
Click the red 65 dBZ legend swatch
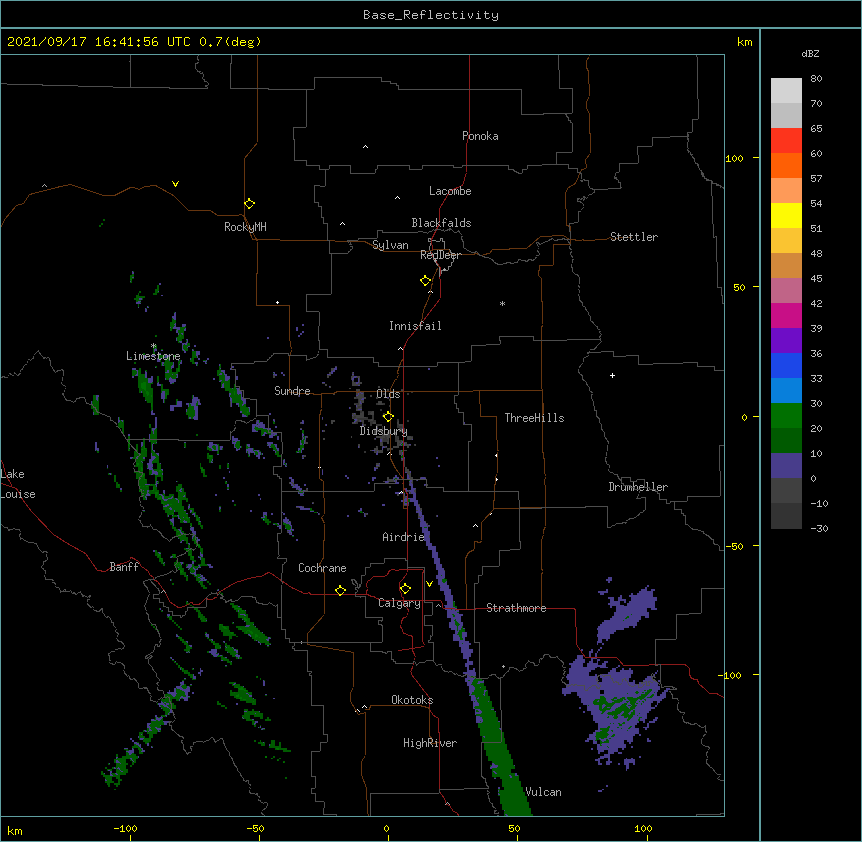coord(786,141)
